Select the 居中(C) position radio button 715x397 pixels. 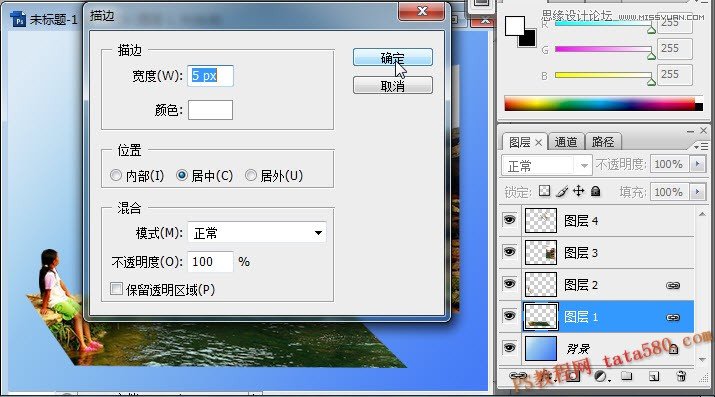click(181, 175)
